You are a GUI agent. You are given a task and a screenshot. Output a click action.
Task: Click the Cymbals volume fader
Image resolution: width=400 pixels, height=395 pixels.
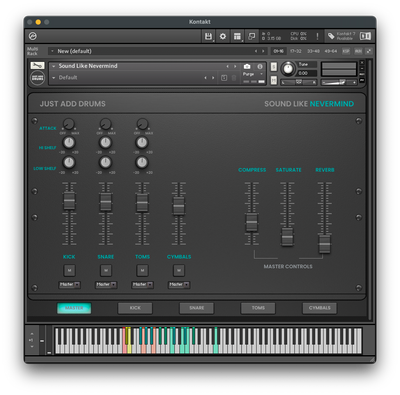point(179,206)
